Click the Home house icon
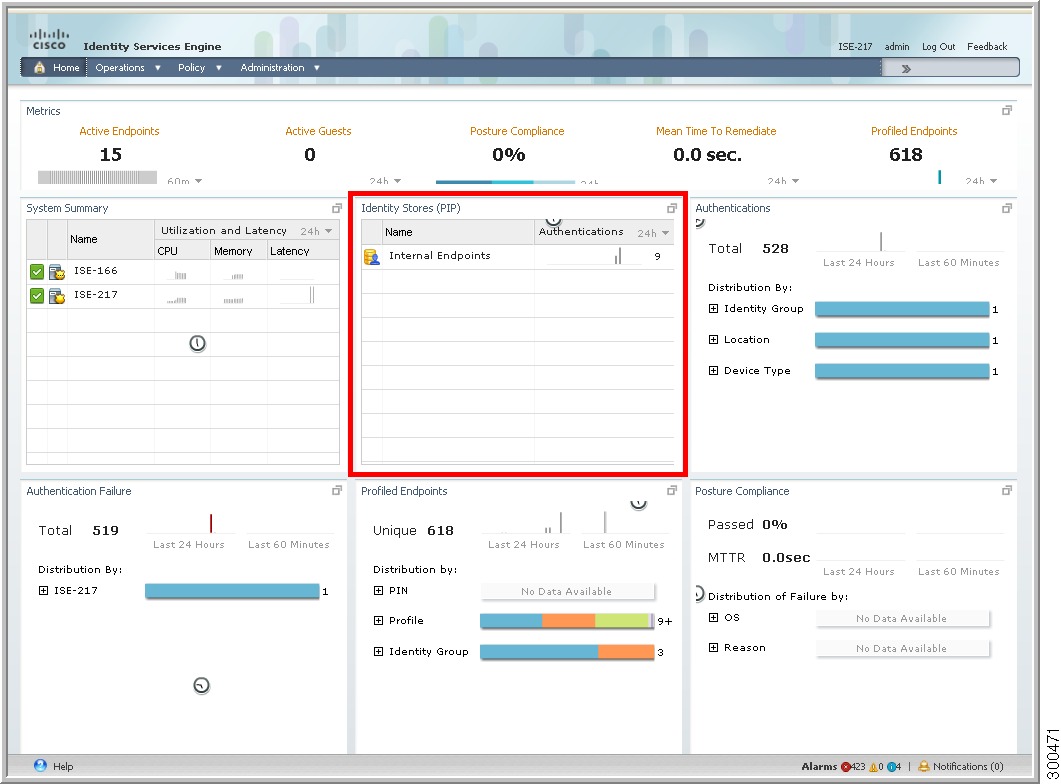This screenshot has width=1061, height=784. pos(39,68)
